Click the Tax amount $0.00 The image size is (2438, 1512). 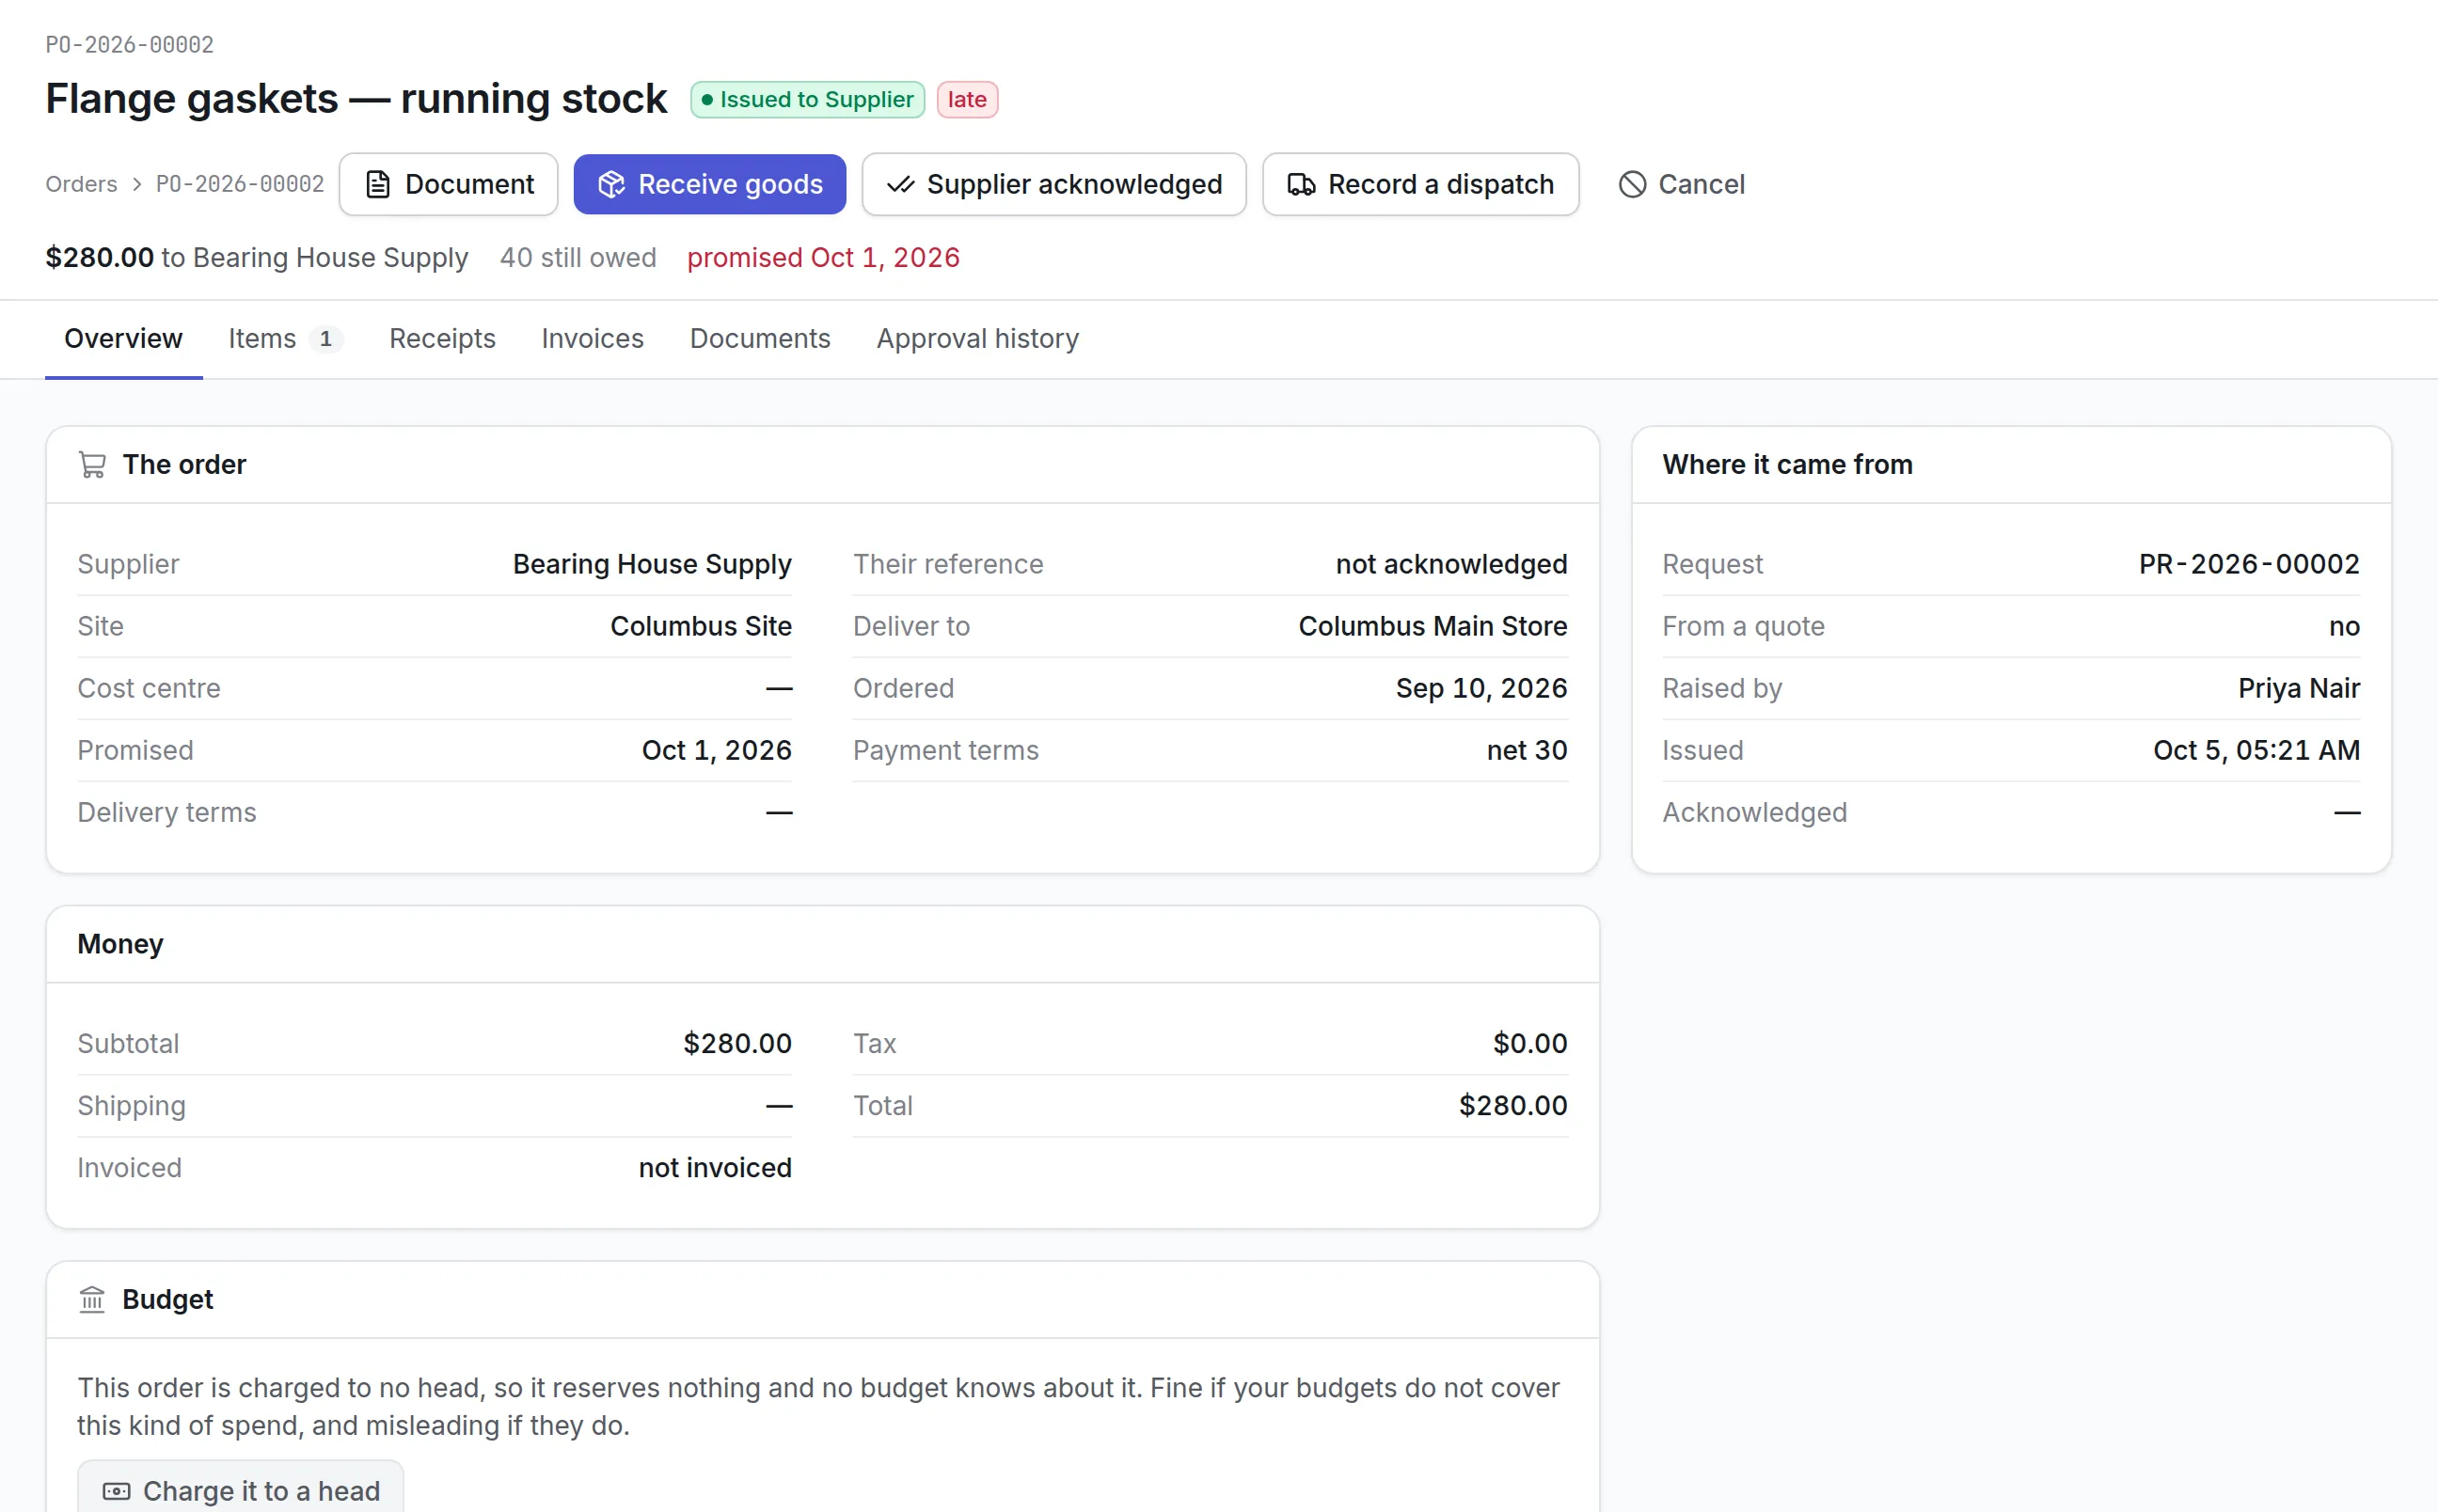click(1530, 1044)
